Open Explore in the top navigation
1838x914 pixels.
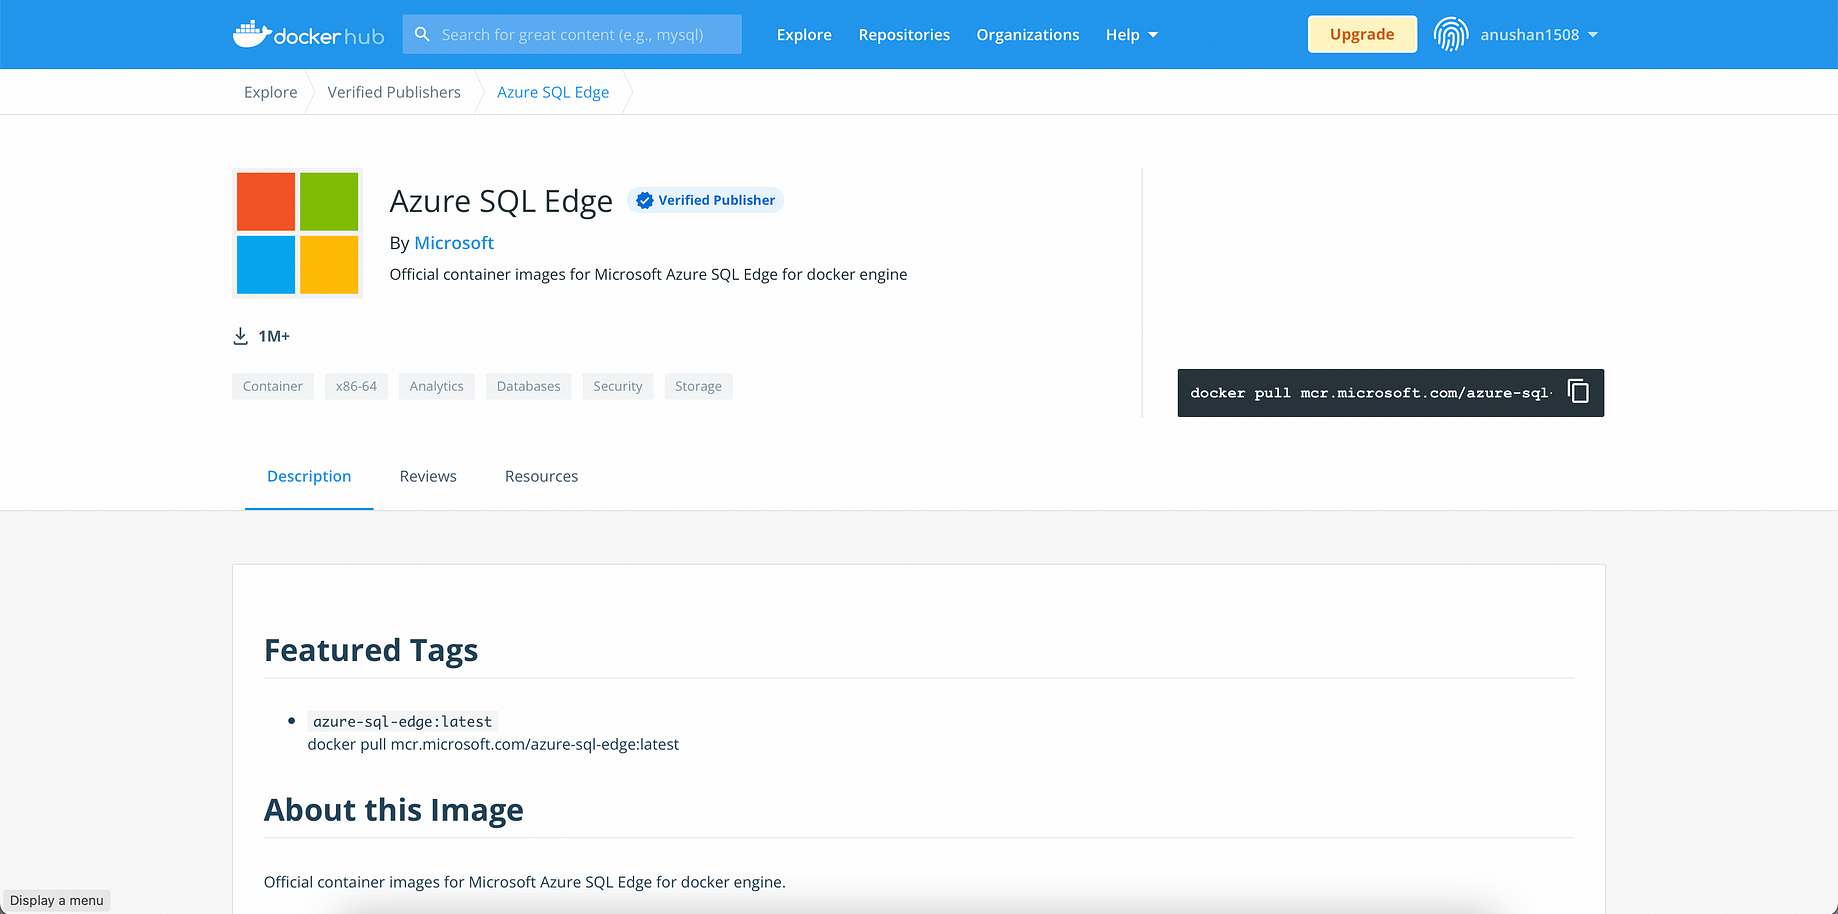804,35
